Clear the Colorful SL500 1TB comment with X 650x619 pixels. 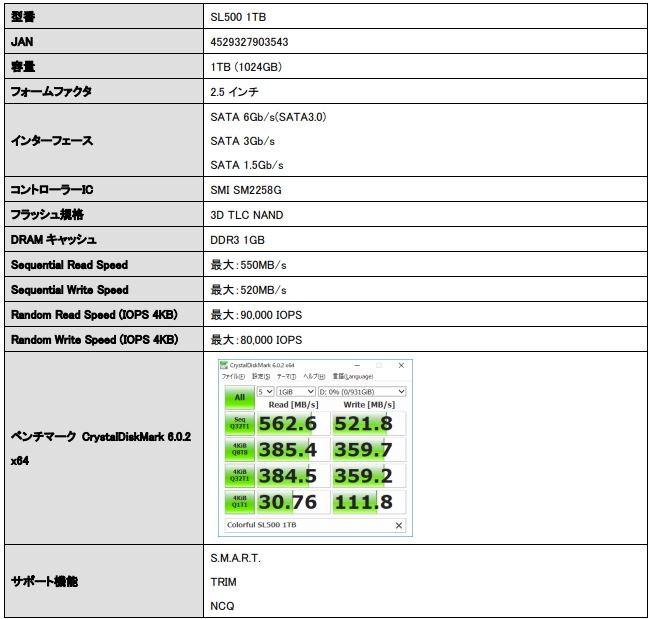(x=399, y=525)
